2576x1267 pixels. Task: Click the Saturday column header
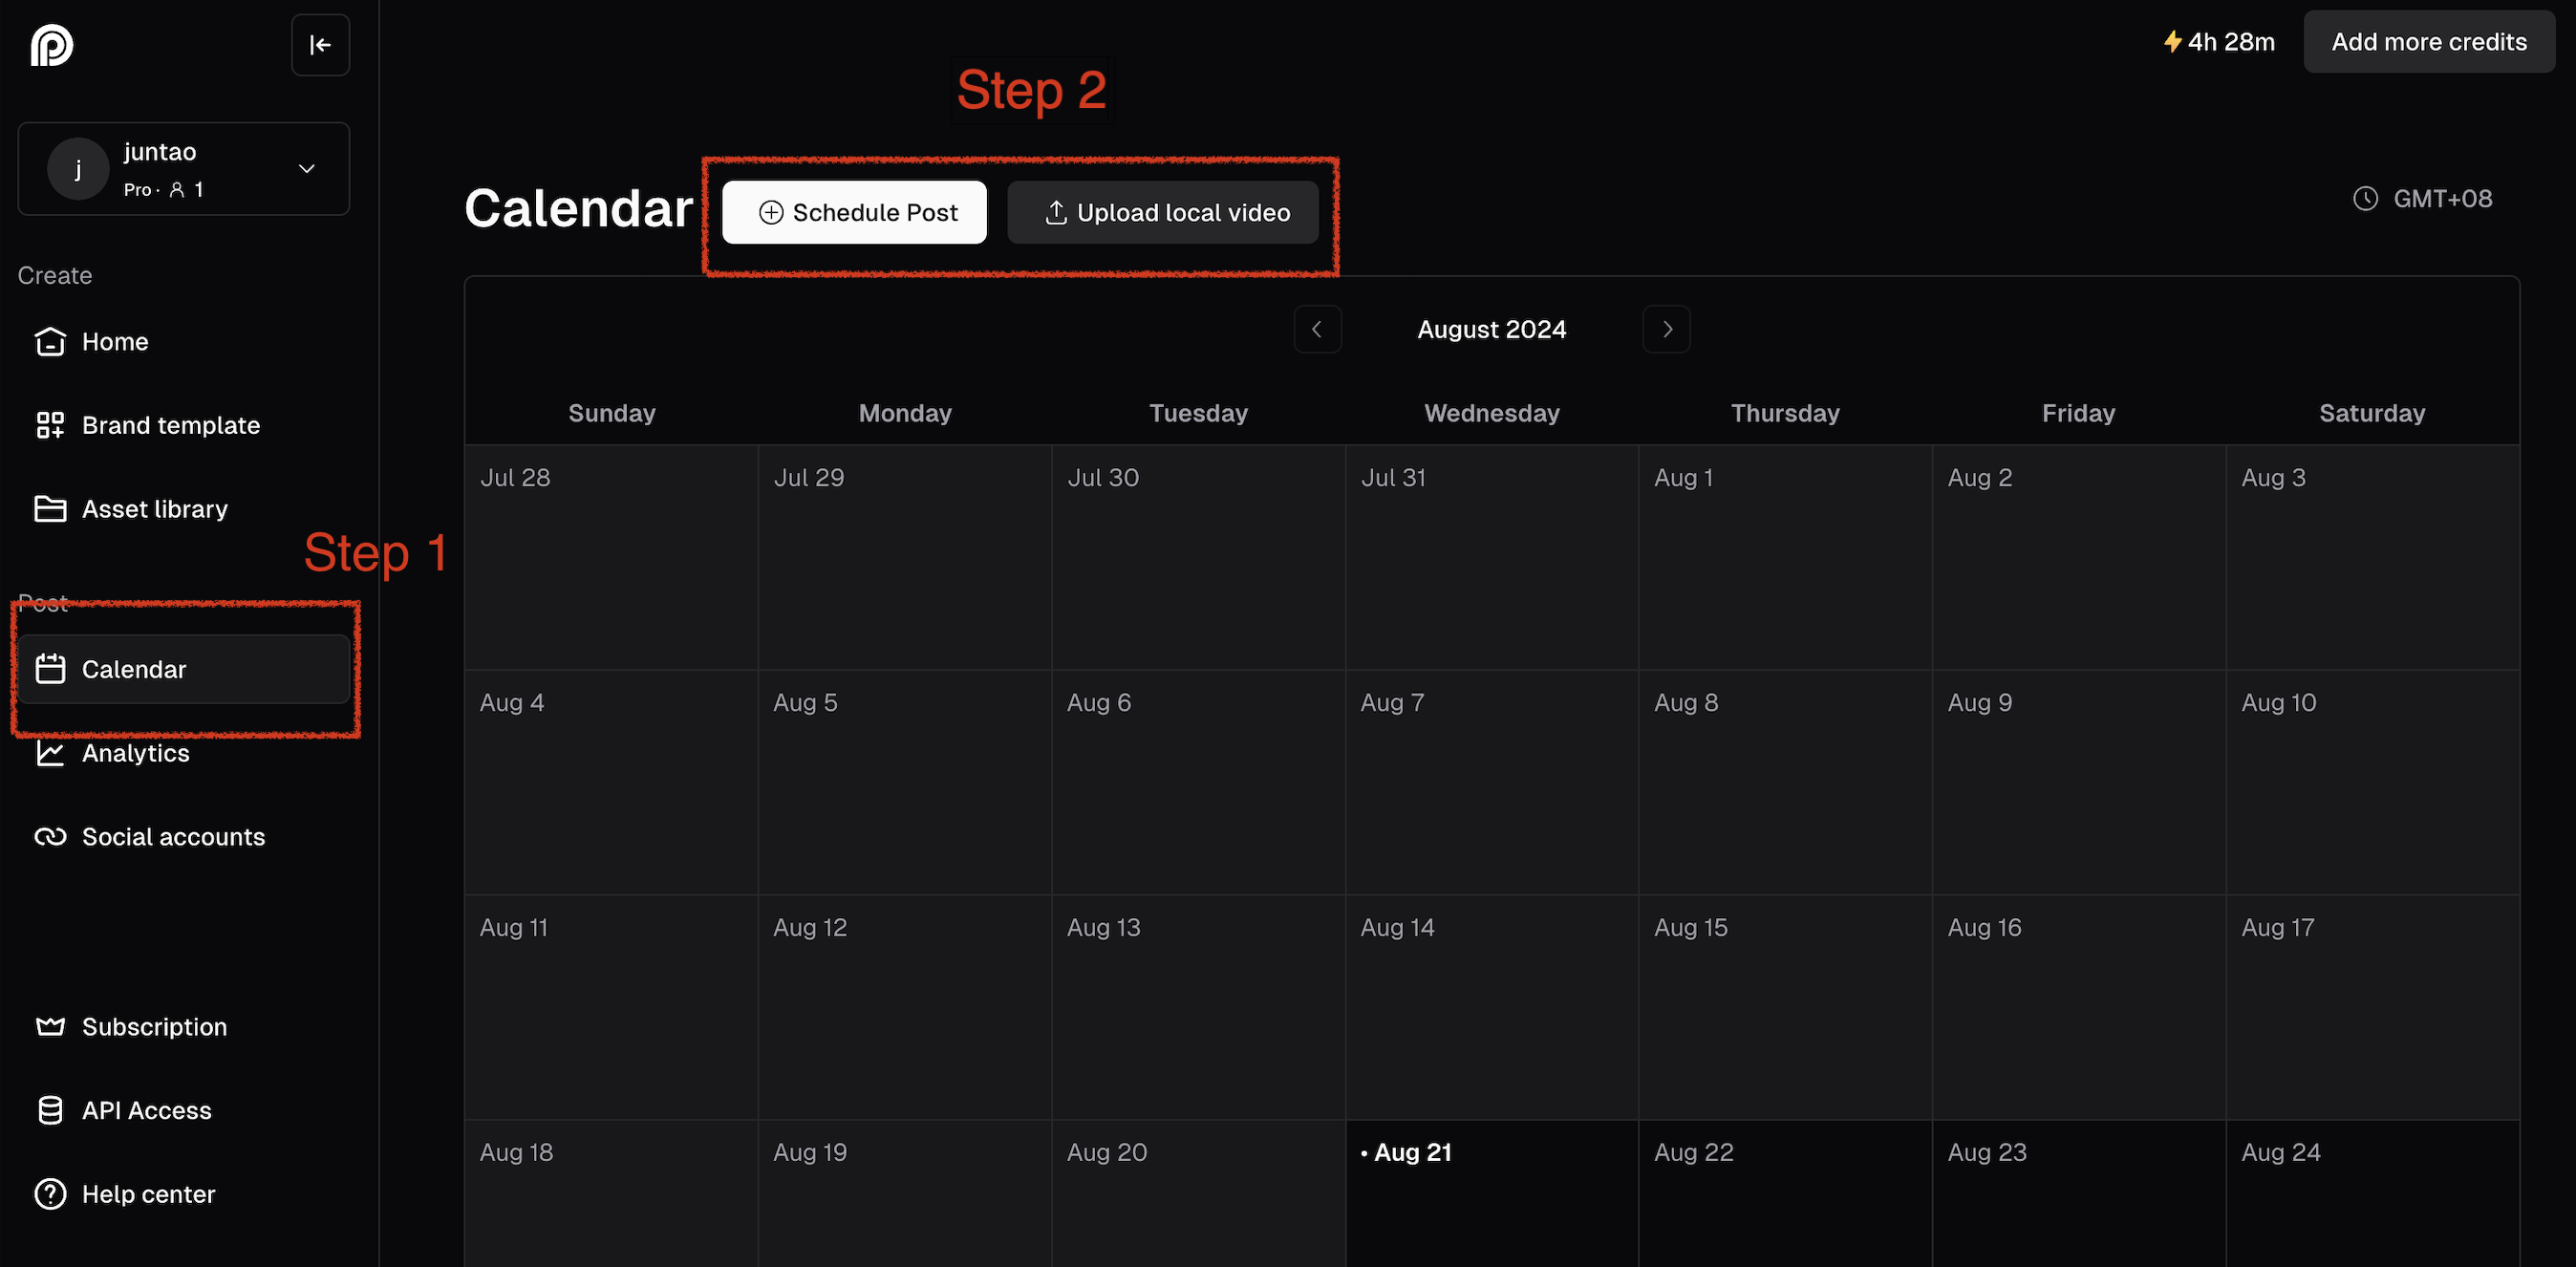2372,413
